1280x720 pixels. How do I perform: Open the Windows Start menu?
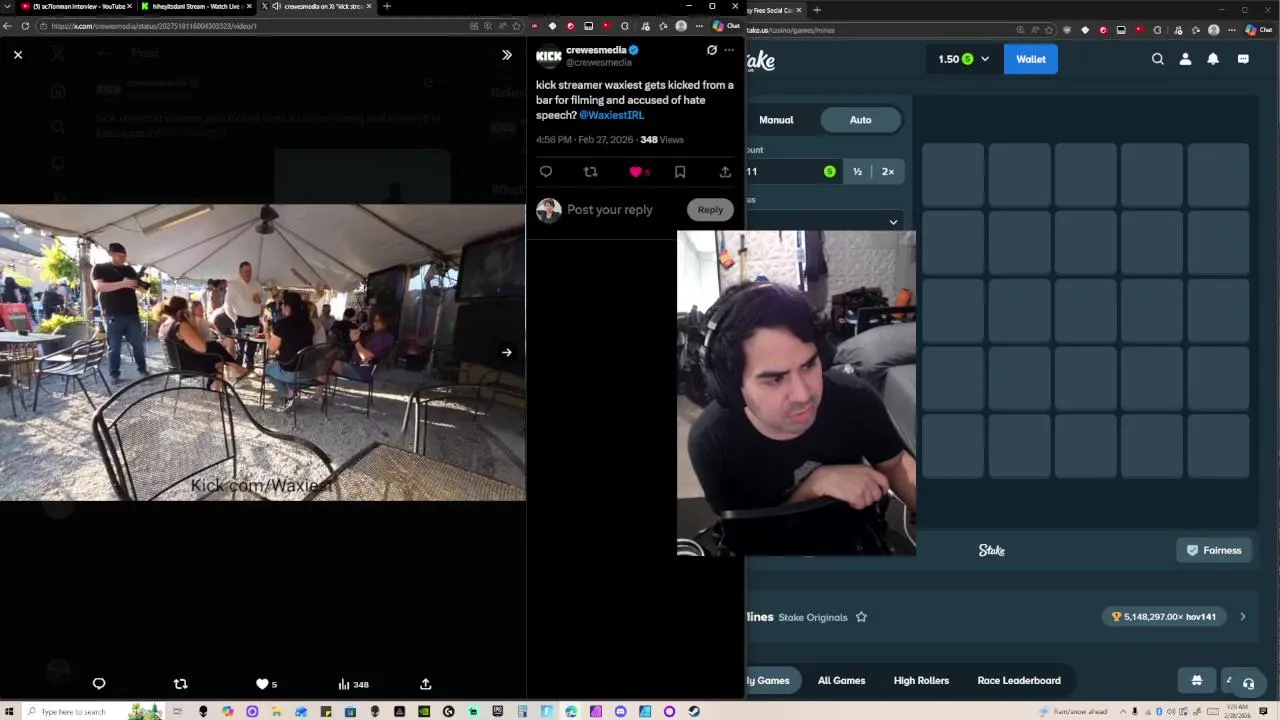coord(8,712)
